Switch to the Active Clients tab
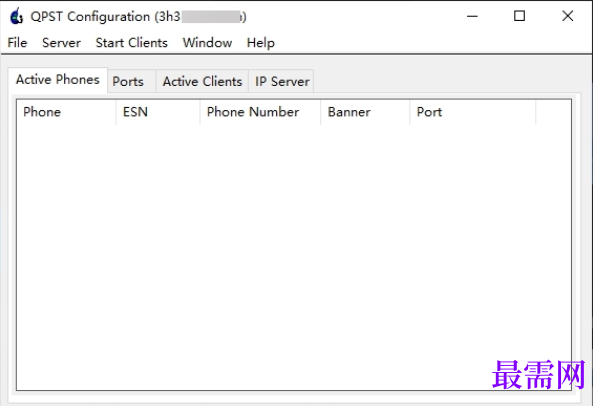 tap(202, 81)
